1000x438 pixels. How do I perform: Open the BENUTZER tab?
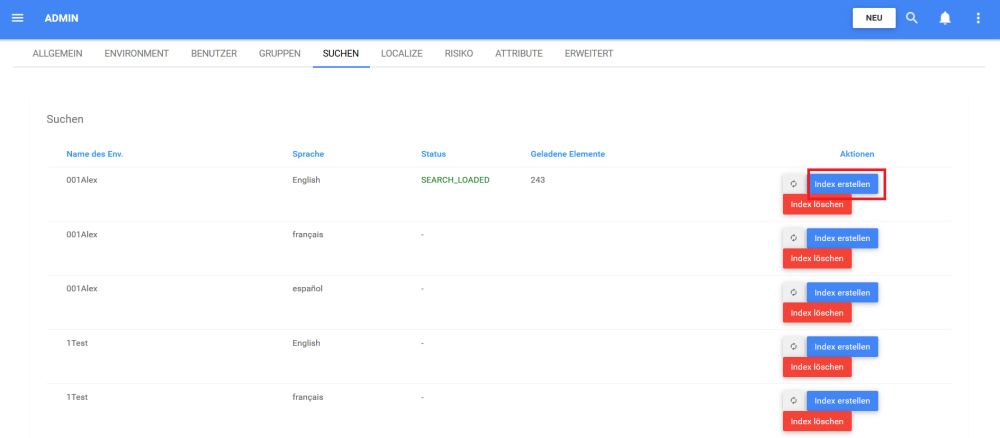[214, 54]
